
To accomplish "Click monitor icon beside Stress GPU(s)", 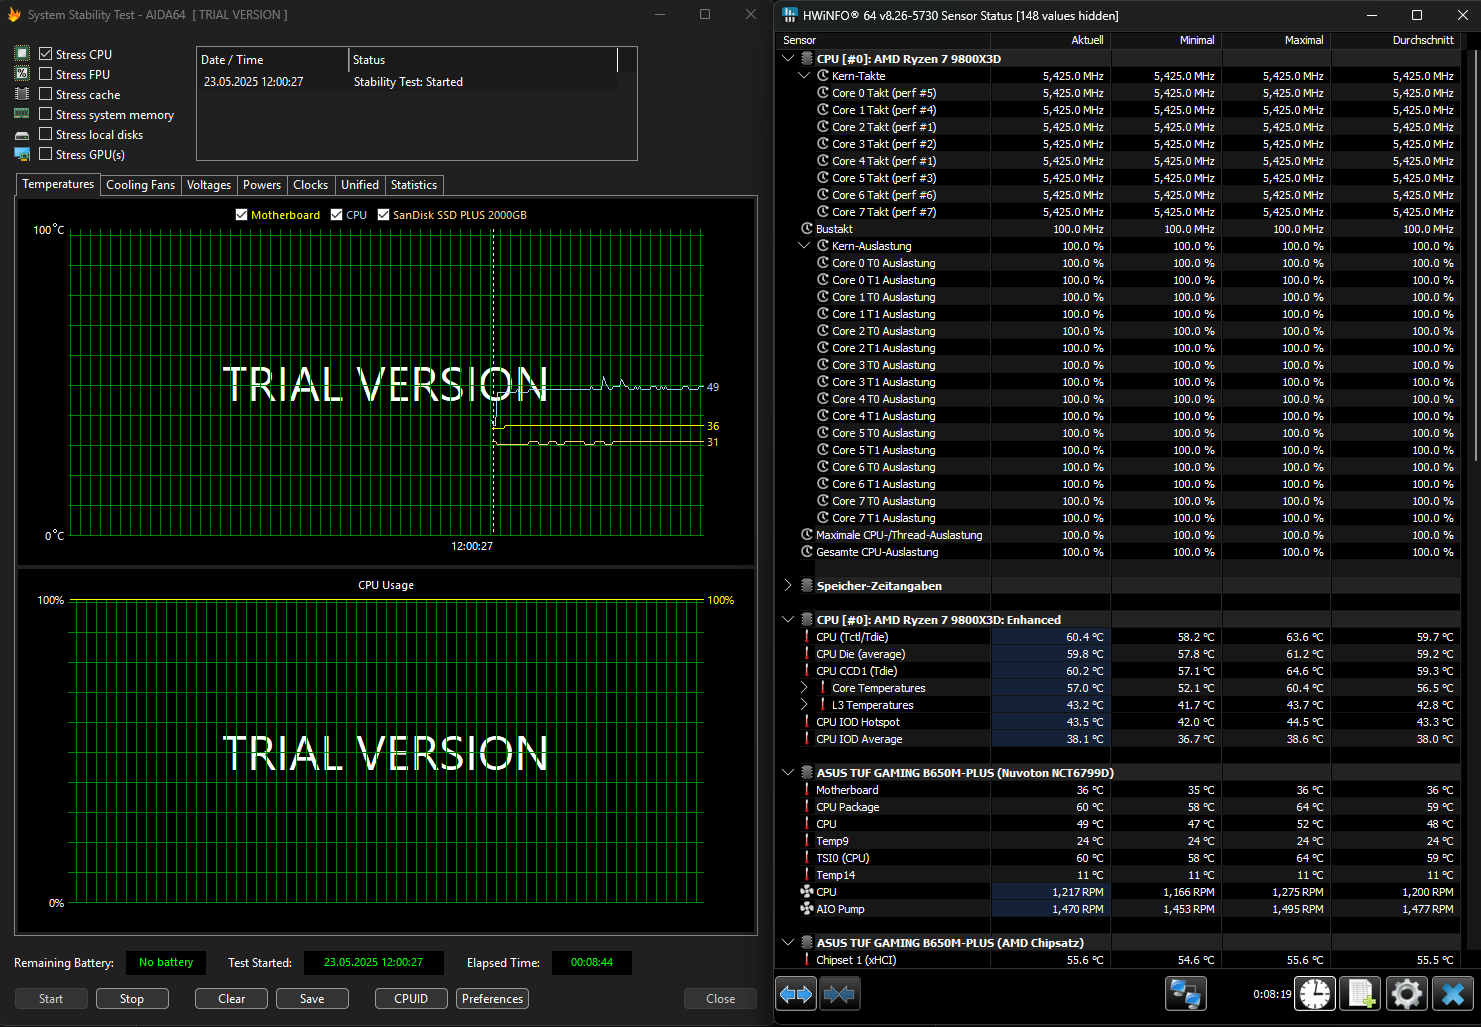I will (22, 154).
